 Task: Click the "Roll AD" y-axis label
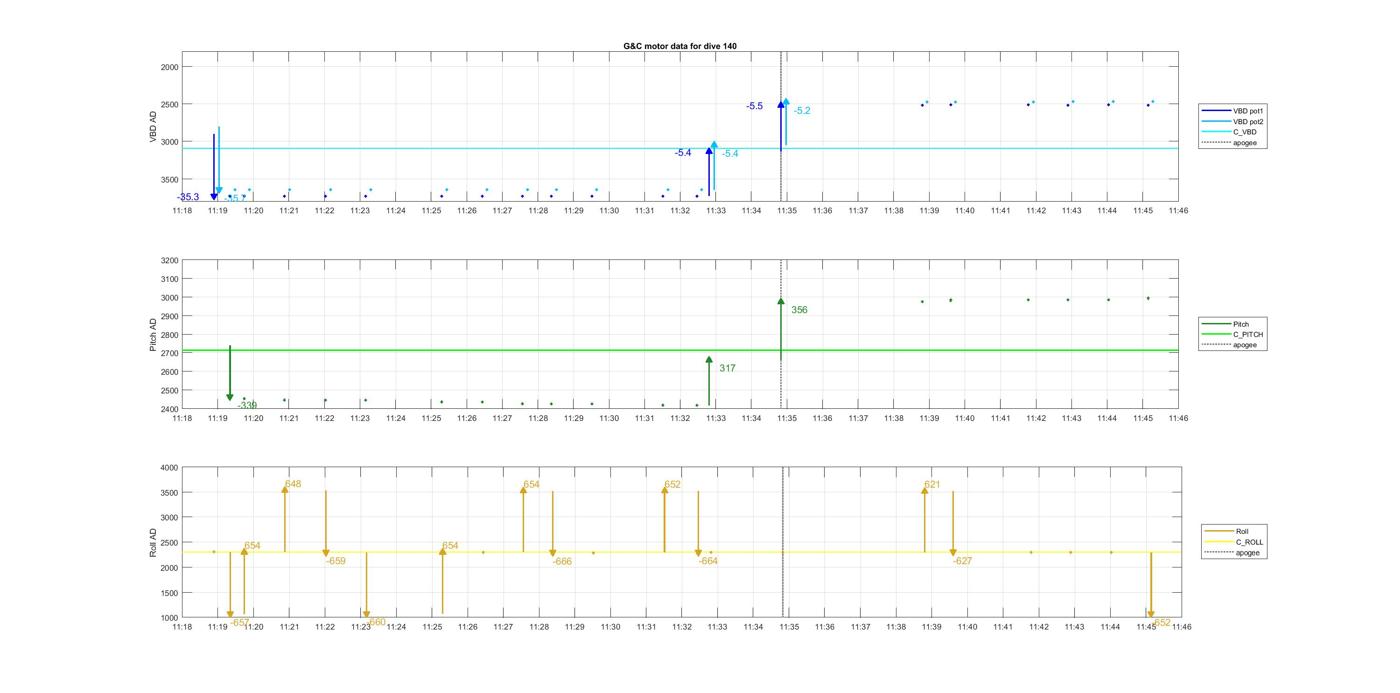click(154, 543)
